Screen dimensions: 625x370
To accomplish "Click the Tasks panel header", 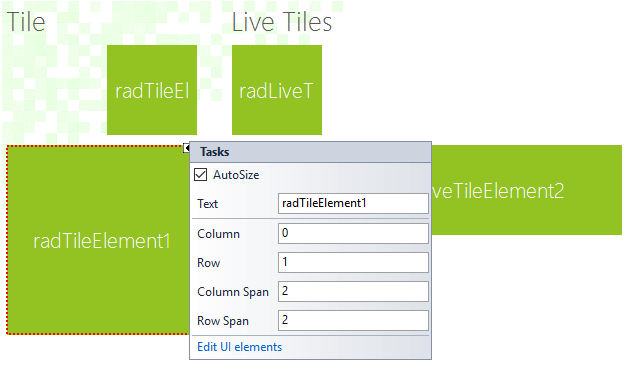I will click(x=311, y=152).
